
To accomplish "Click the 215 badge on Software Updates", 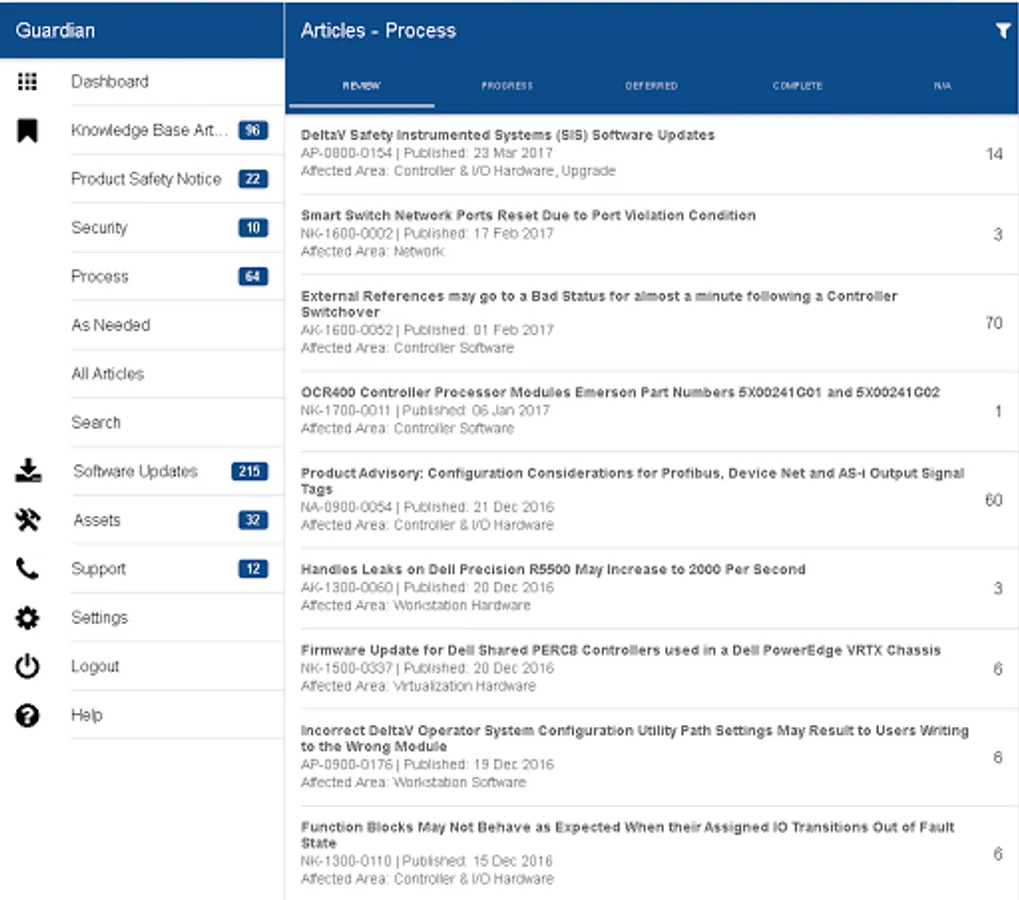I will pyautogui.click(x=250, y=471).
